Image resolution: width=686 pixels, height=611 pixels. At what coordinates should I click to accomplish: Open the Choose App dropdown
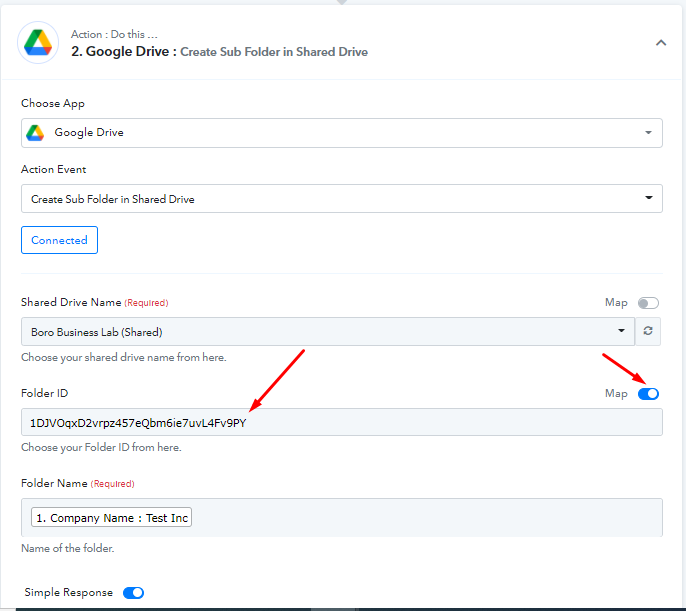342,133
